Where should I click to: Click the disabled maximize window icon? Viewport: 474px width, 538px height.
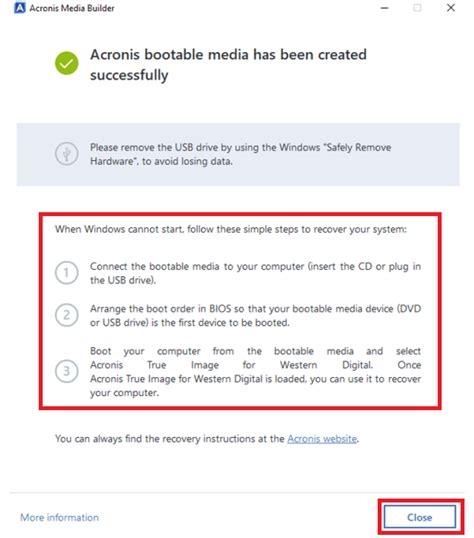(x=417, y=8)
